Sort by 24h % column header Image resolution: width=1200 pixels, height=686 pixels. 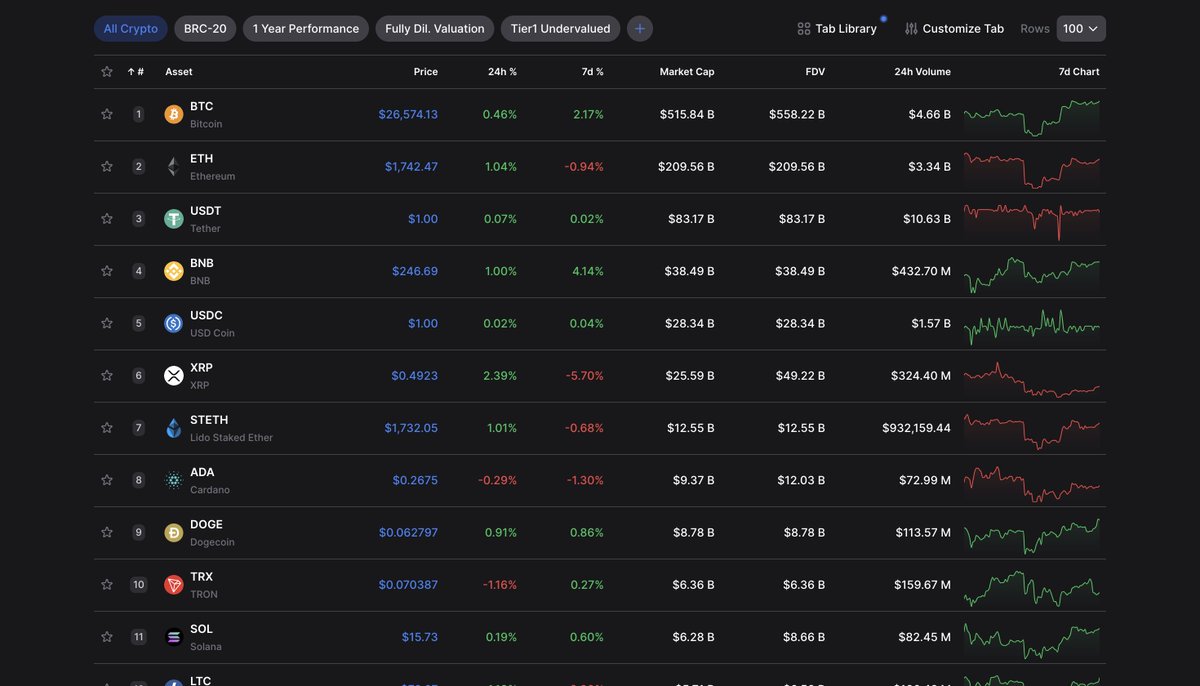(x=502, y=72)
